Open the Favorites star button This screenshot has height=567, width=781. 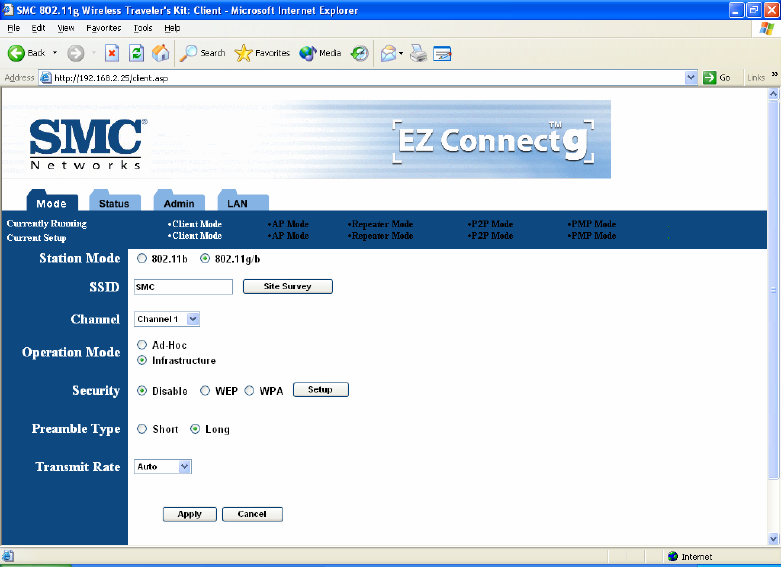(x=262, y=53)
